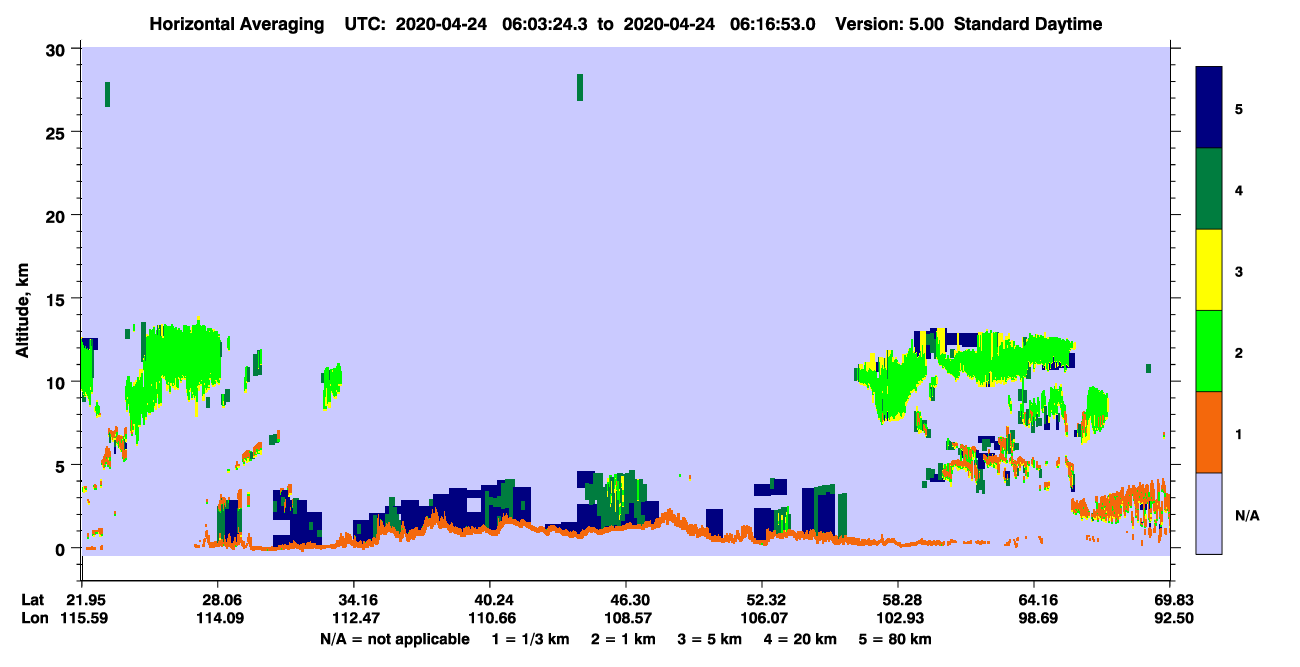The width and height of the screenshot is (1300, 667).
Task: Click the y-axis tick label '25'
Action: pyautogui.click(x=58, y=133)
